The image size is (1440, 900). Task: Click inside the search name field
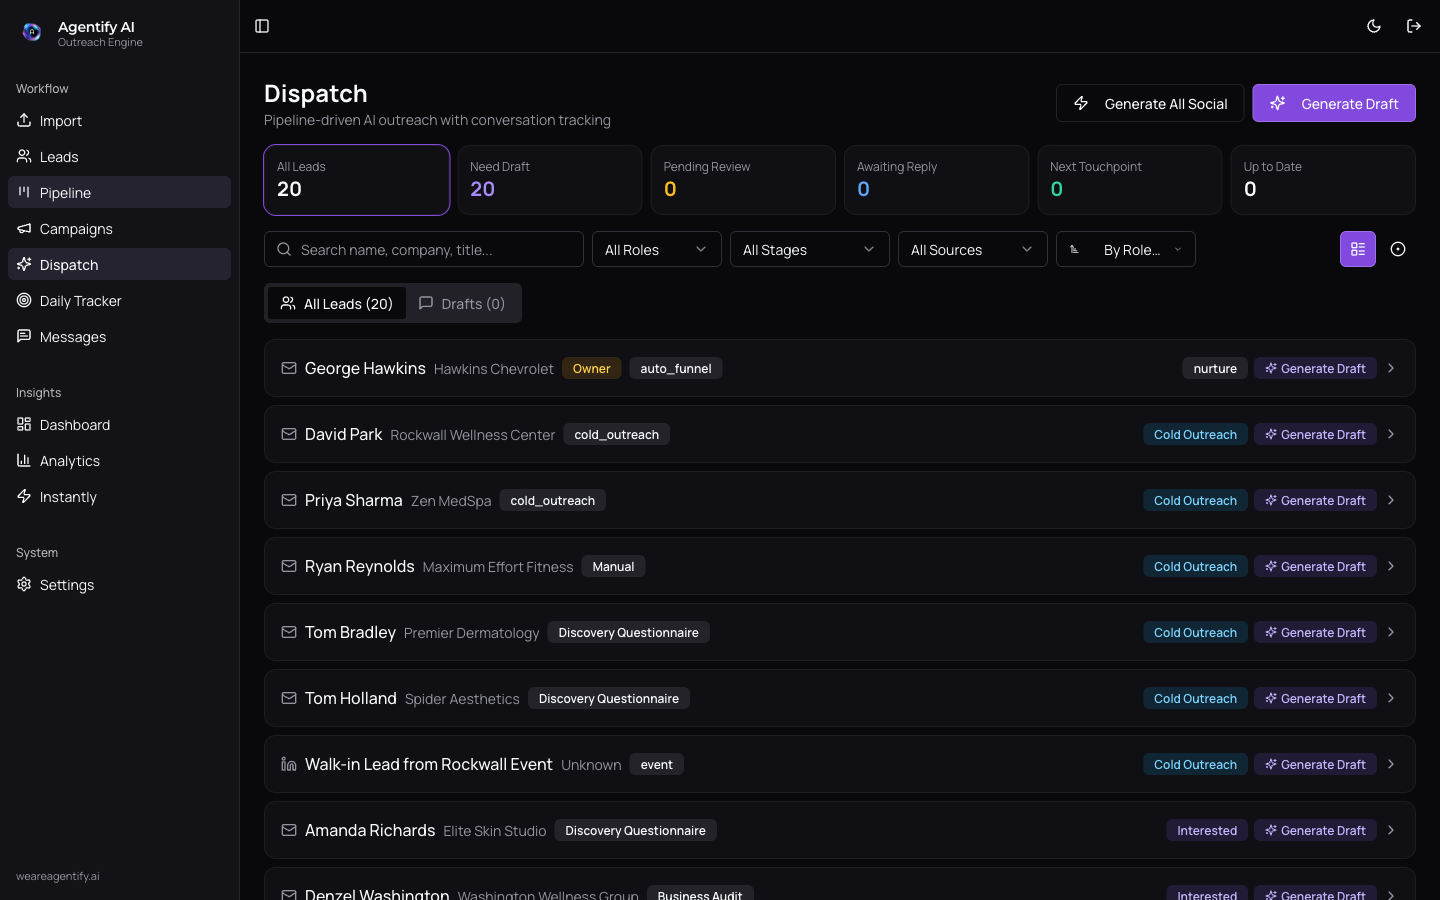pyautogui.click(x=423, y=248)
